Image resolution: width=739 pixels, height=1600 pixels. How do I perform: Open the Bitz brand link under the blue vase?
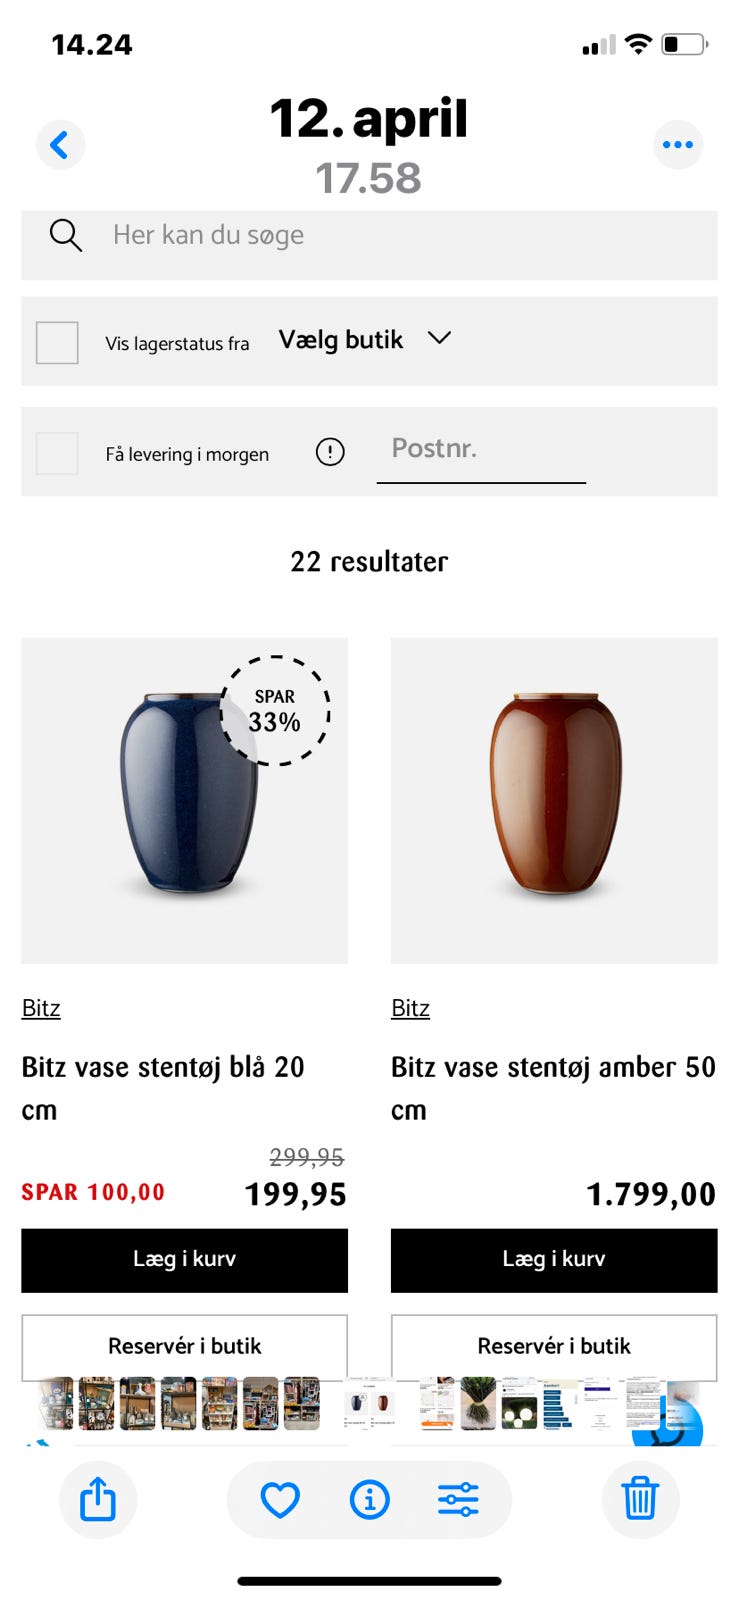coord(41,1008)
